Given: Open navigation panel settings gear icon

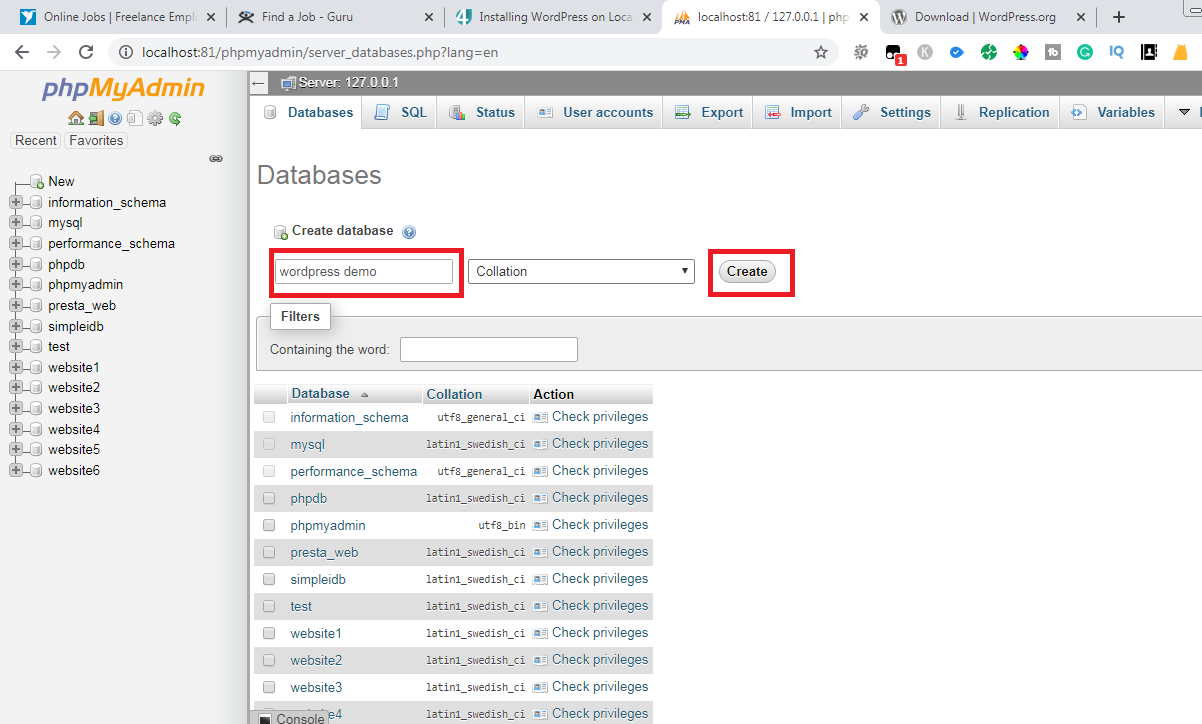Looking at the screenshot, I should click(155, 118).
